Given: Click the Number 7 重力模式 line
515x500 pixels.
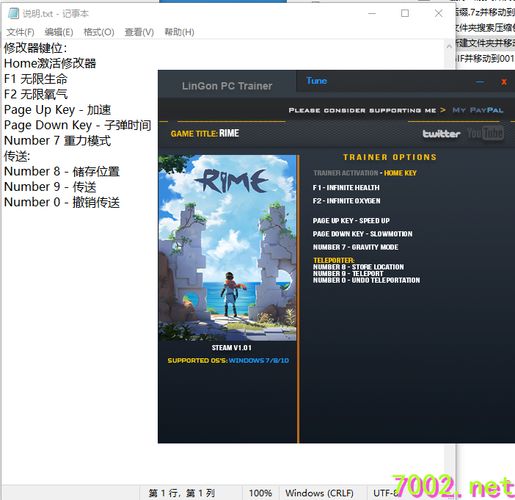Looking at the screenshot, I should pos(57,140).
